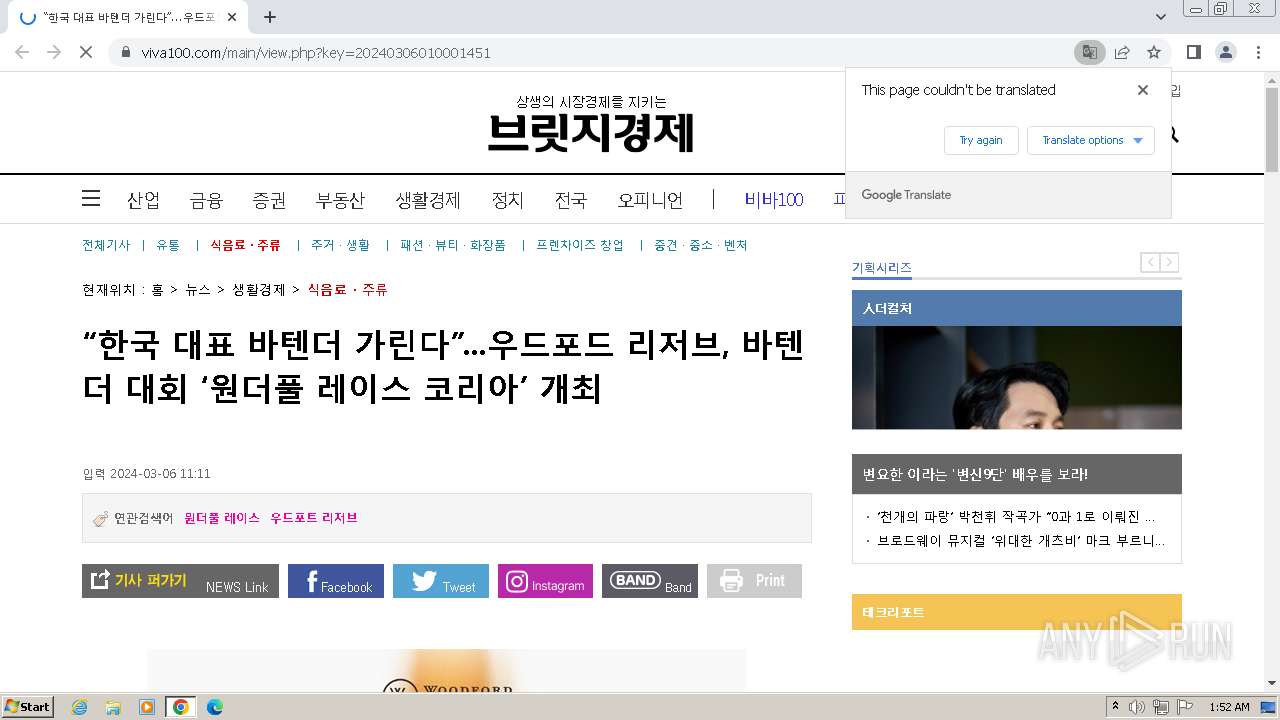Select the 전체기사 subcategory
The height and width of the screenshot is (720, 1280).
point(106,245)
